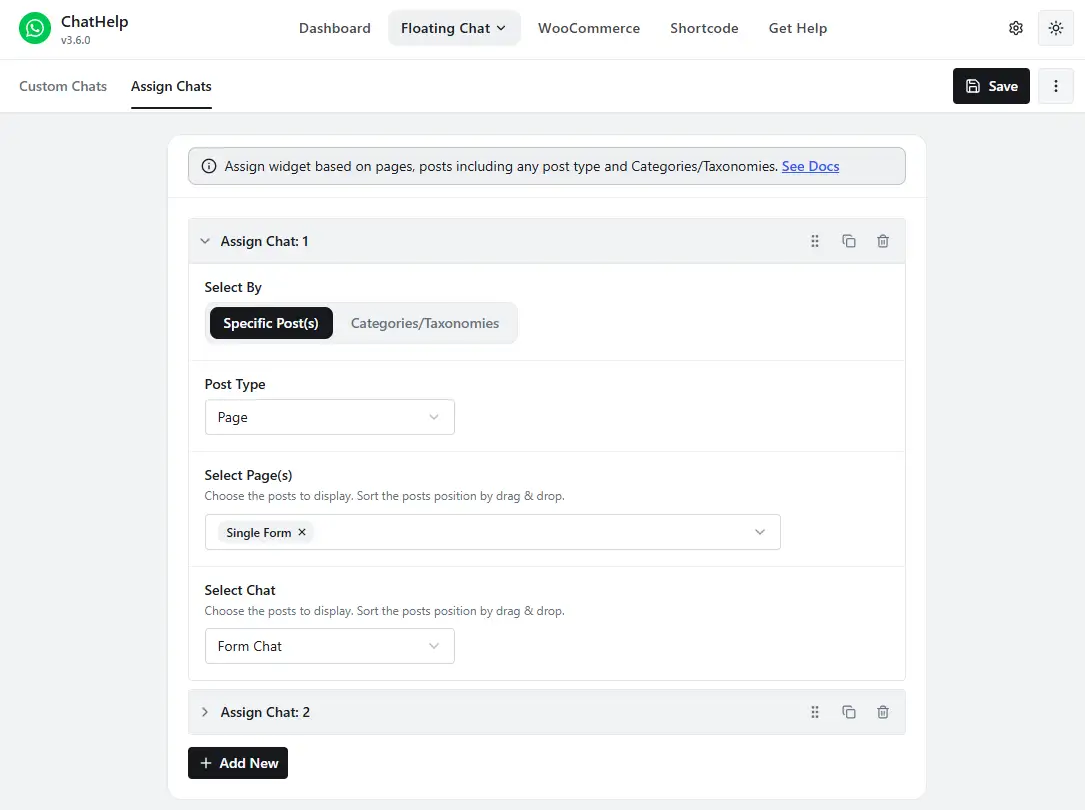This screenshot has height=810, width=1085.
Task: Click drag handle for Assign Chat: 1
Action: (815, 241)
